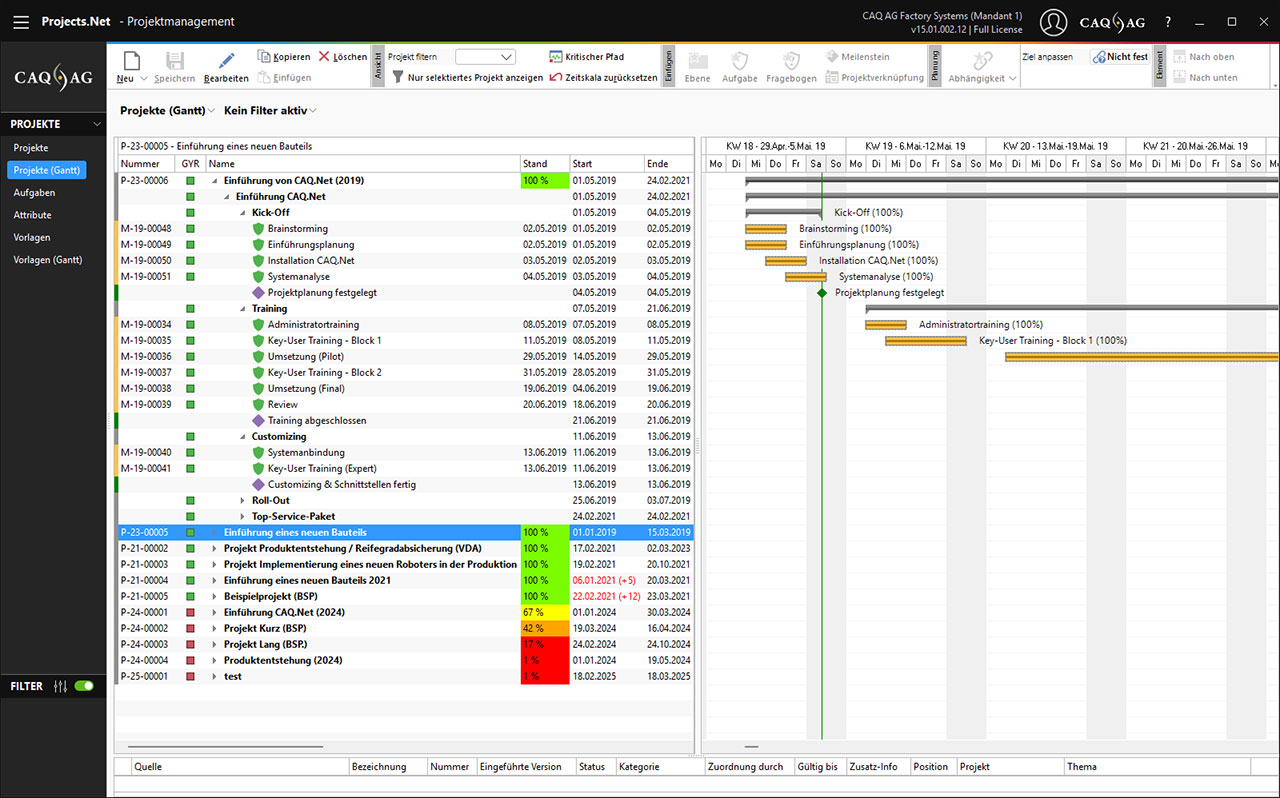Select the Brainstorming Gantt bar
The height and width of the screenshot is (798, 1280).
tap(766, 229)
